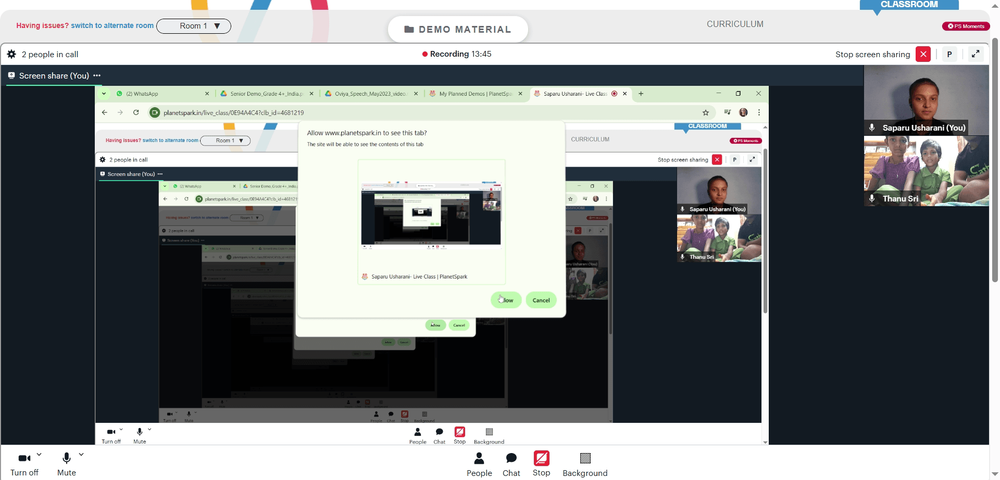This screenshot has width=1000, height=480.
Task: Open media control icon in shared browser toolbar
Action: tap(728, 112)
